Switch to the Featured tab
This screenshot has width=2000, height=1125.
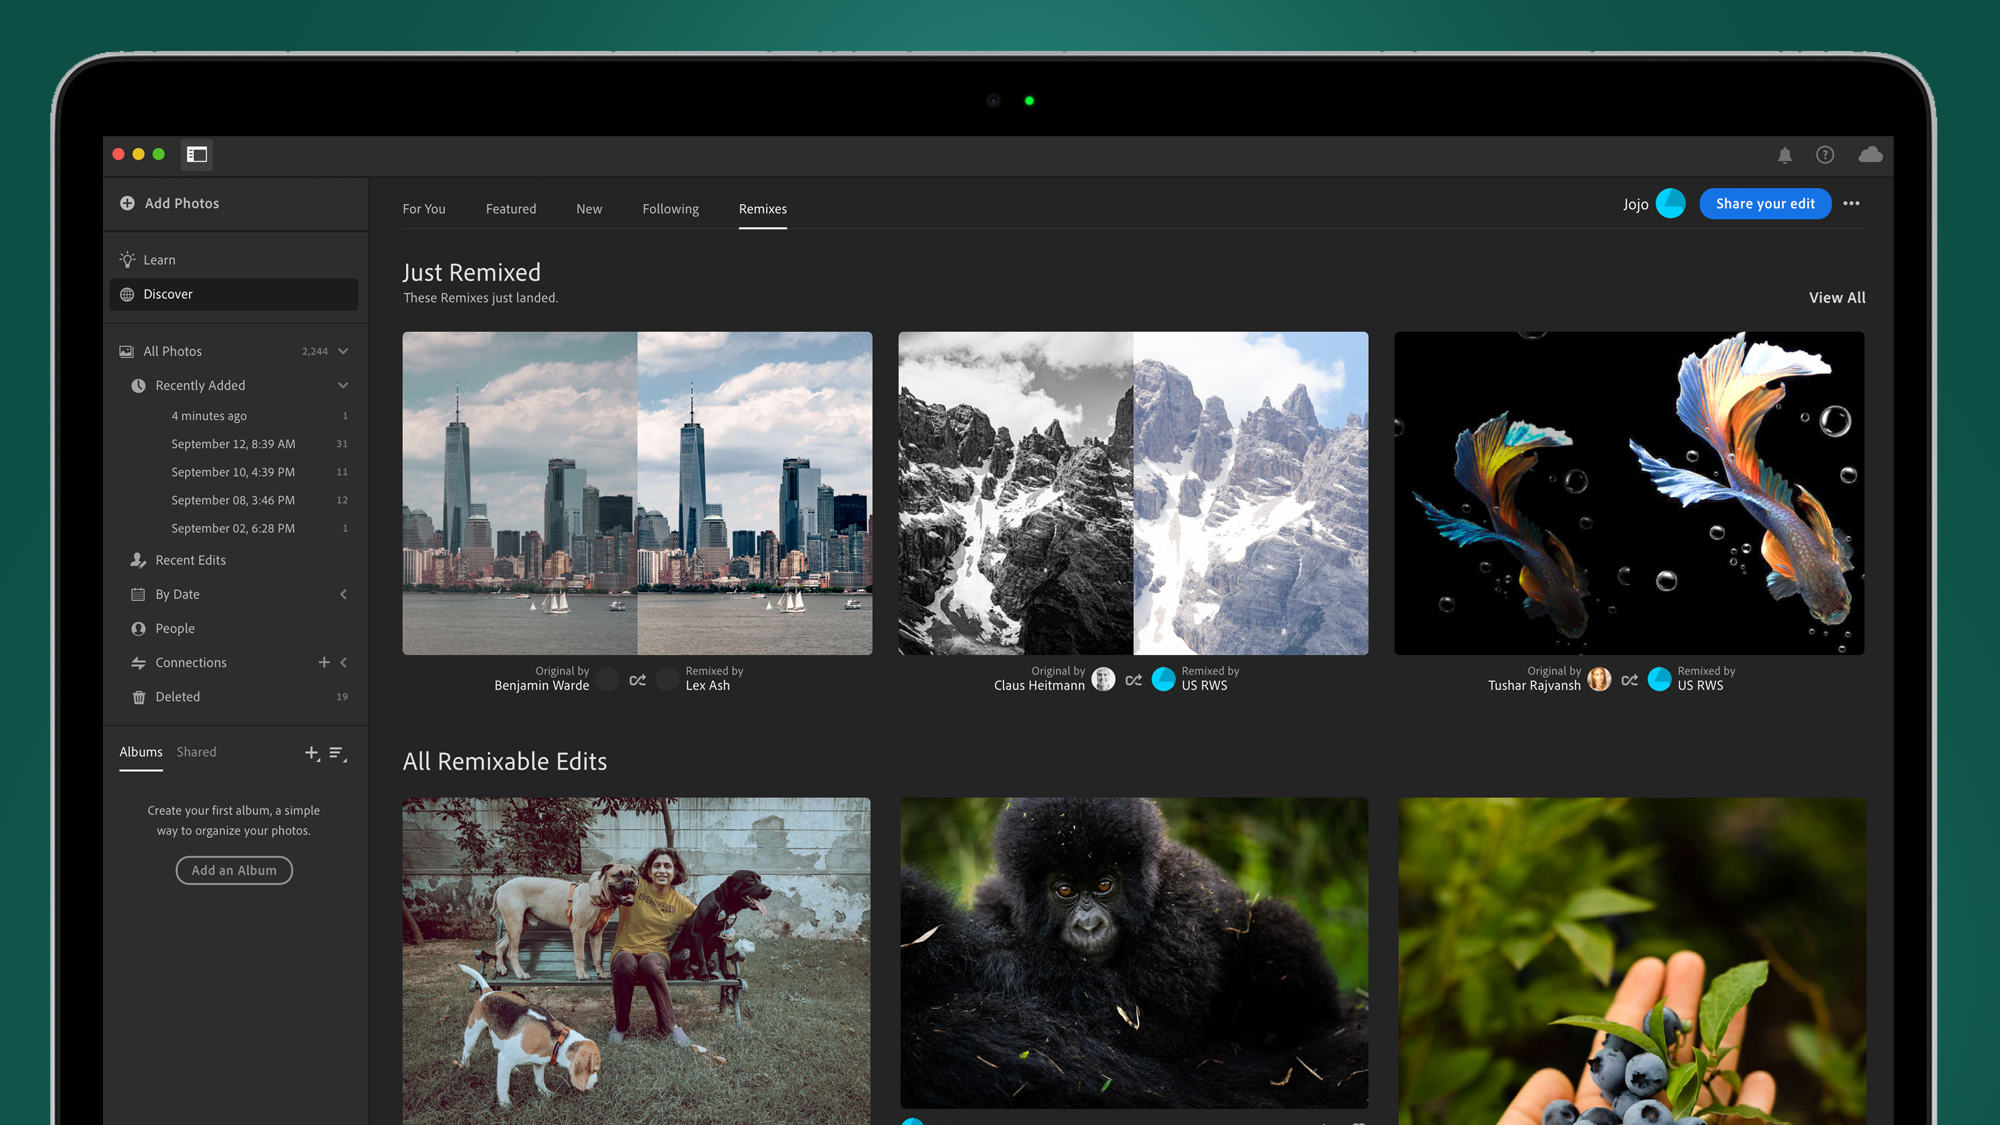(511, 209)
